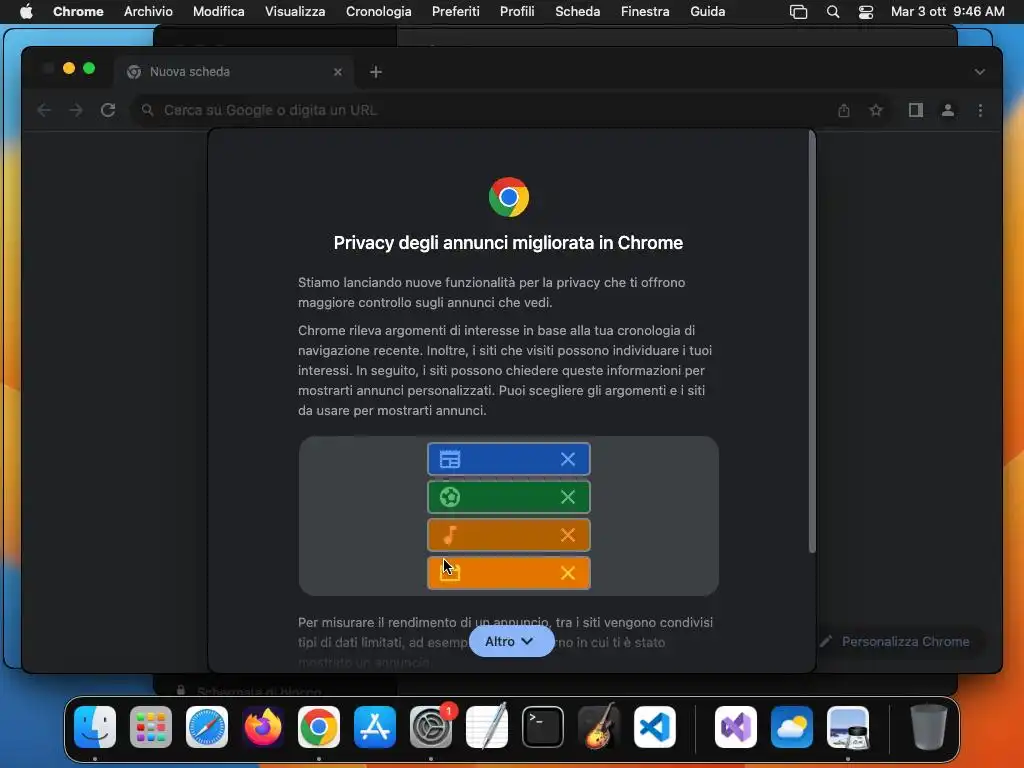Zoom the Chrome window with green button
The height and width of the screenshot is (768, 1024).
pyautogui.click(x=89, y=68)
